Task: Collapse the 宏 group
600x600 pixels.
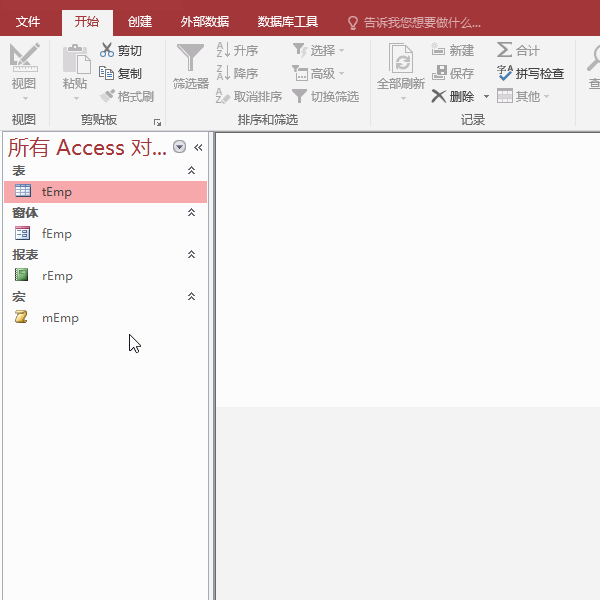Action: (x=191, y=297)
